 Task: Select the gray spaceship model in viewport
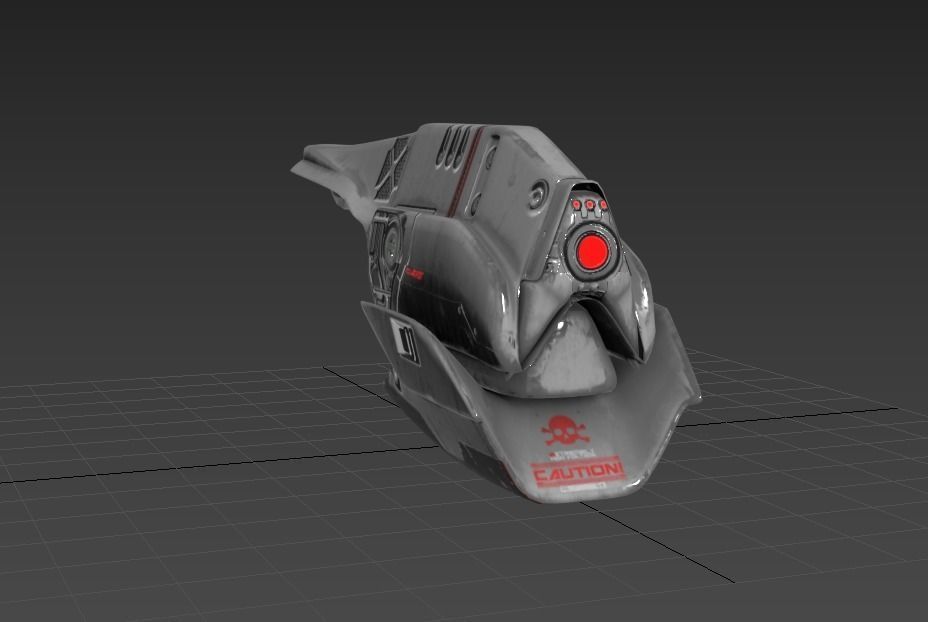[x=497, y=314]
